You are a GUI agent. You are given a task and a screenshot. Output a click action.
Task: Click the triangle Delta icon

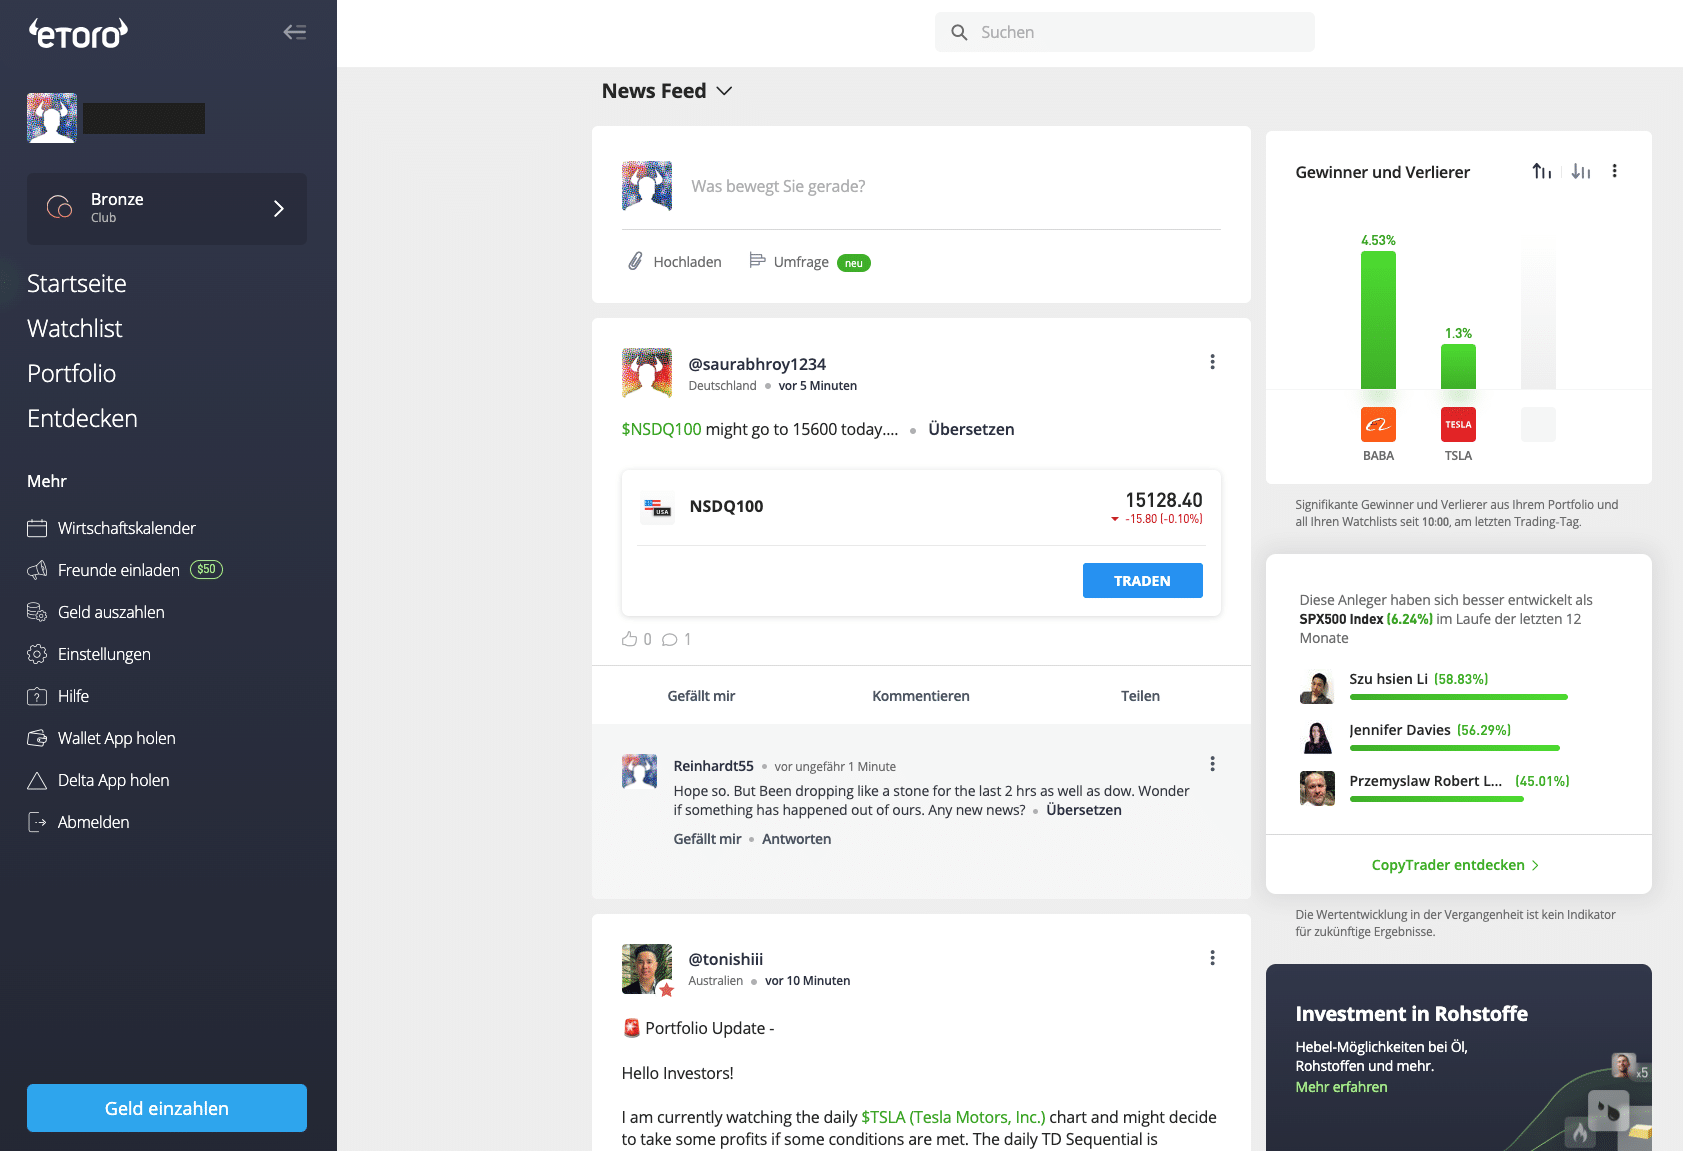[37, 780]
